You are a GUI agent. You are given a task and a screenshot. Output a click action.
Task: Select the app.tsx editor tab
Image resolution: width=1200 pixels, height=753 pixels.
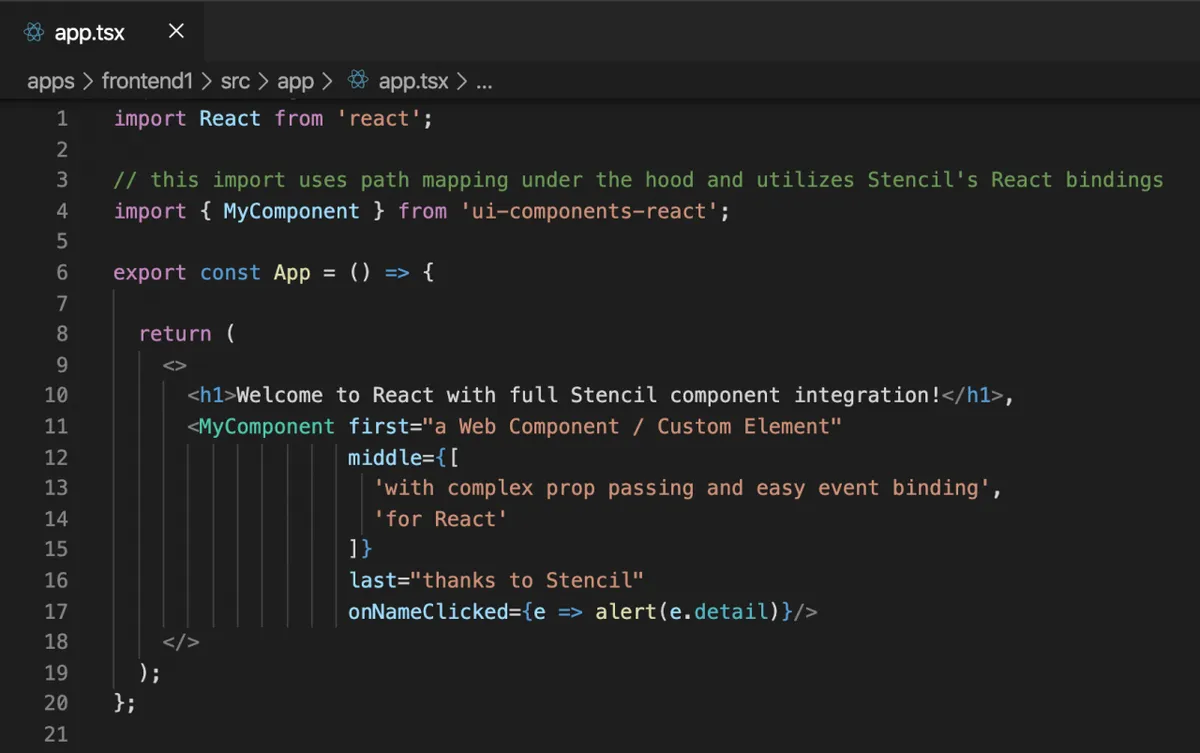(x=104, y=32)
